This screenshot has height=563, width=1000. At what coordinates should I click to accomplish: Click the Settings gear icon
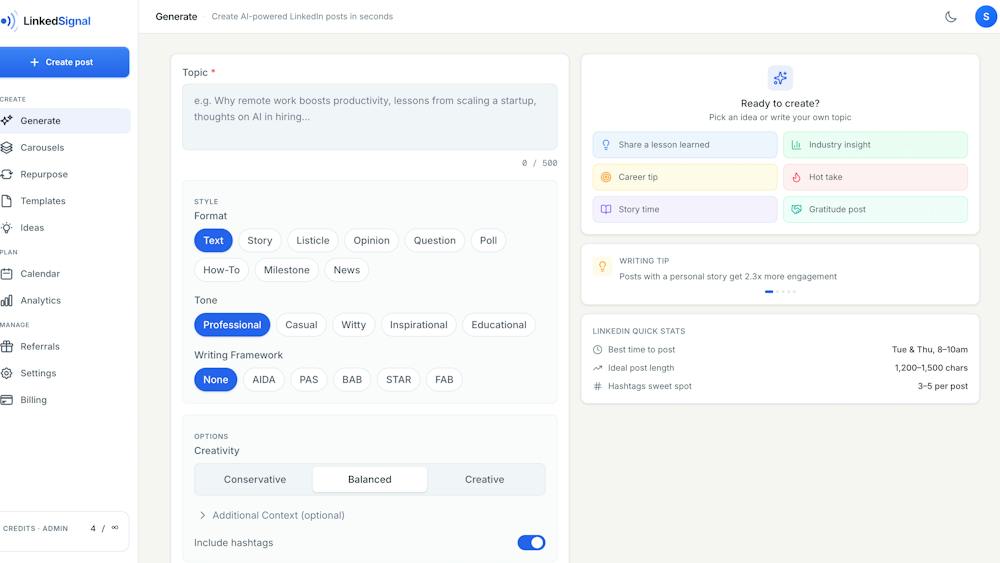point(7,373)
